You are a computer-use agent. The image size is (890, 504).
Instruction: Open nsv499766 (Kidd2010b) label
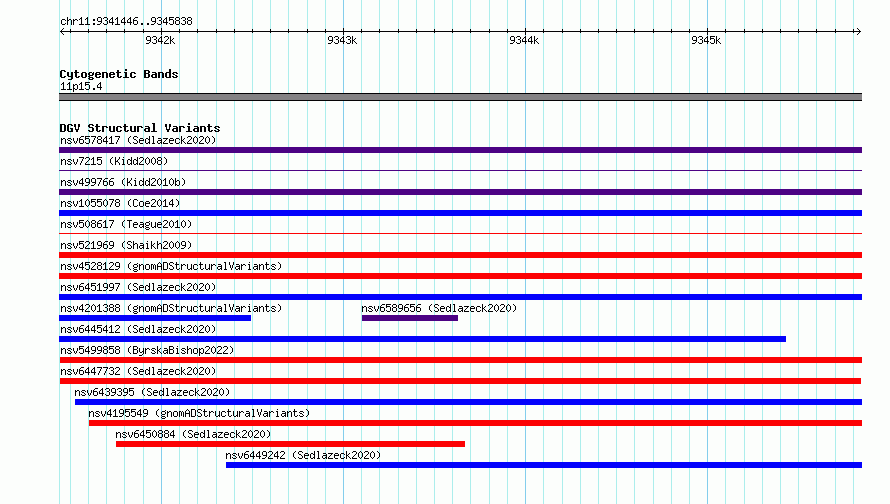123,182
